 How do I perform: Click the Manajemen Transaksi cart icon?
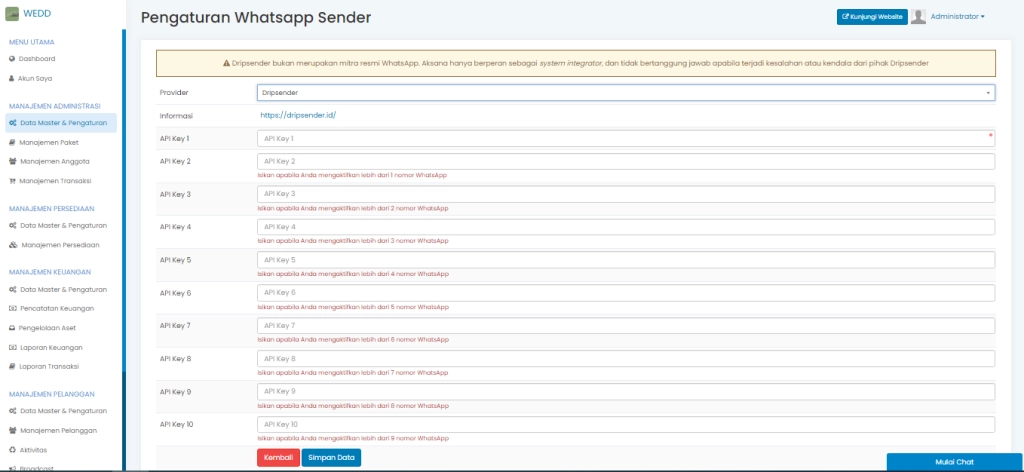12,181
